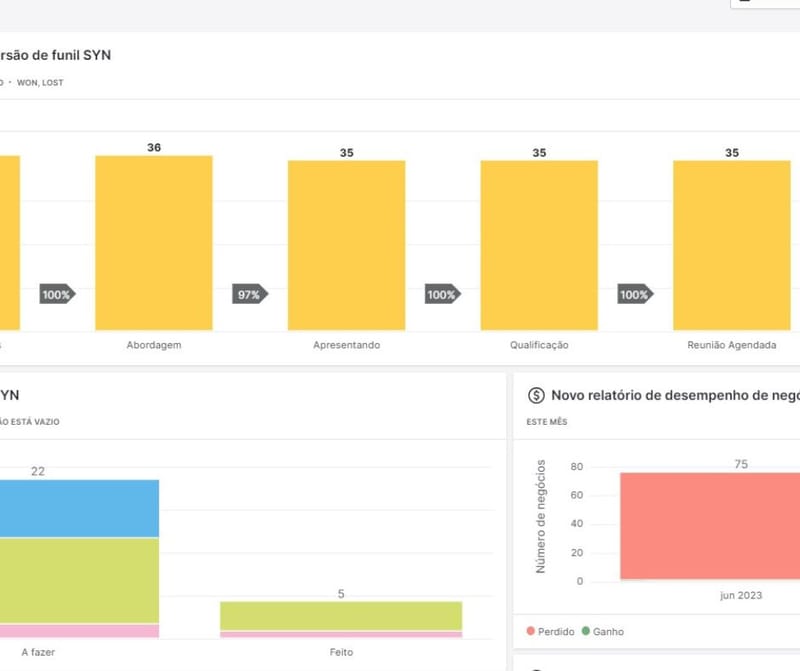Select the Reunião Agendada funnel bar
800x671 pixels.
click(731, 245)
